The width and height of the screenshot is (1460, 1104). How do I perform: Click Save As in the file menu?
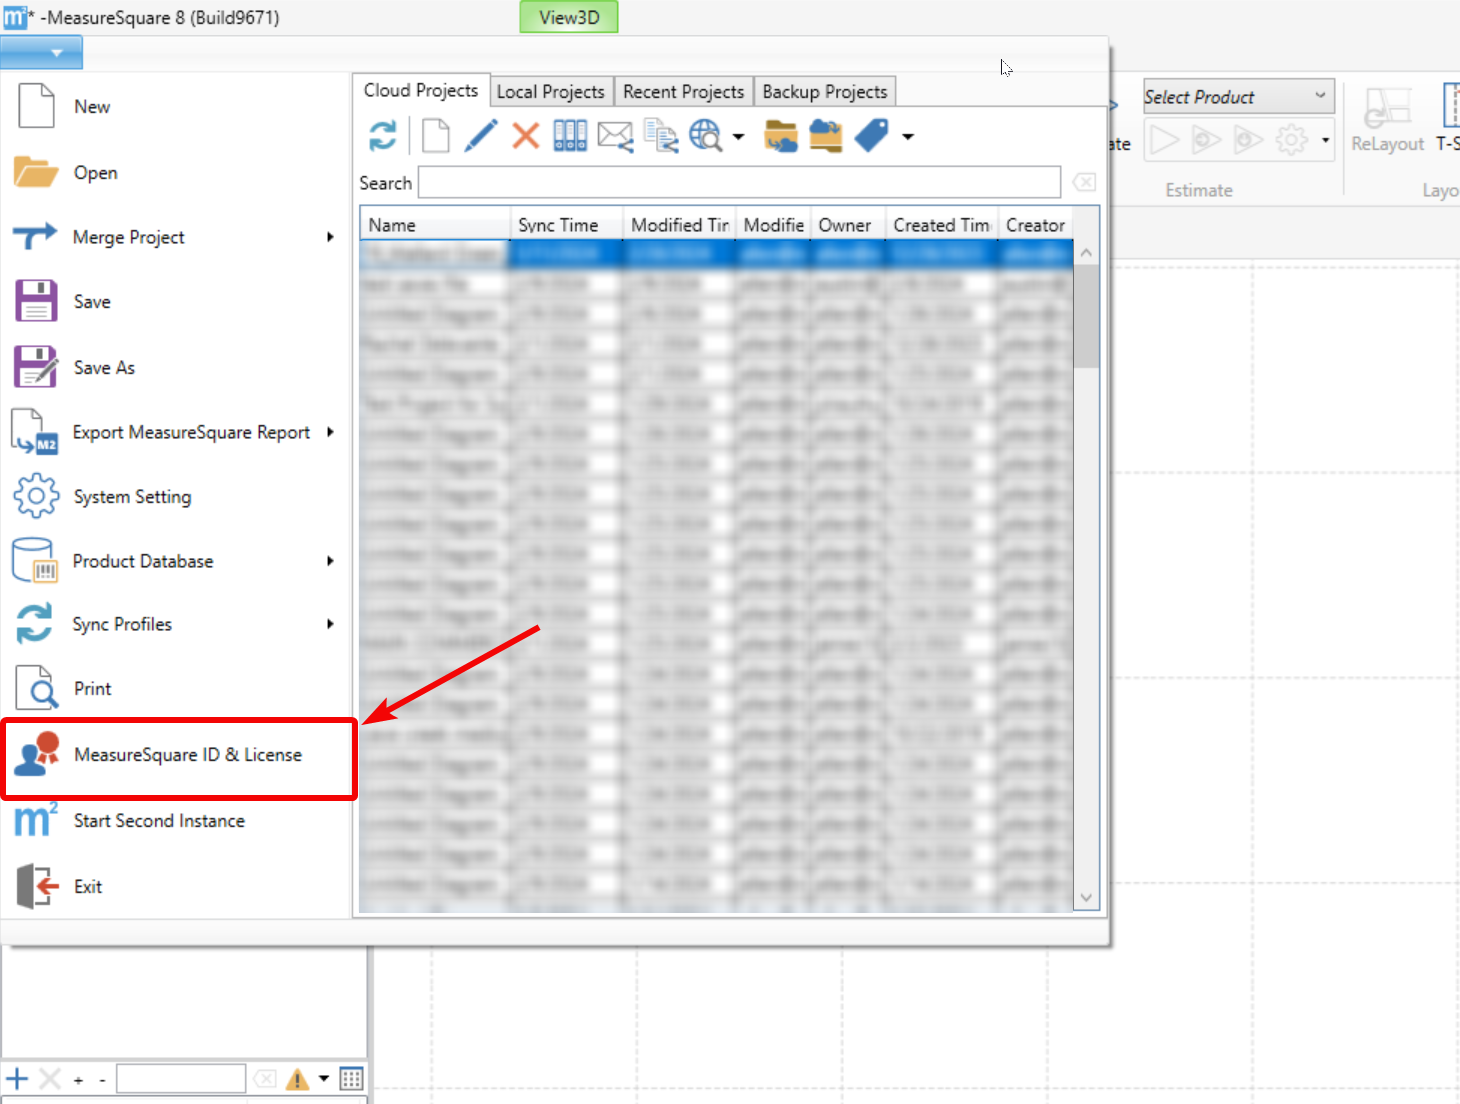175,367
